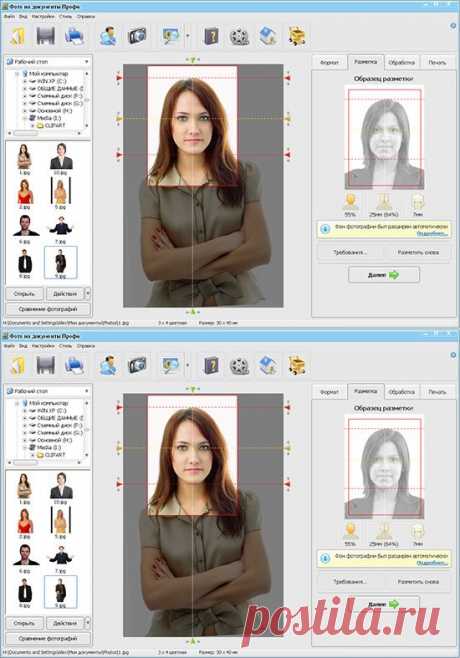The image size is (460, 658).
Task: Click the 7мм margin icon in top window
Action: pos(418,202)
